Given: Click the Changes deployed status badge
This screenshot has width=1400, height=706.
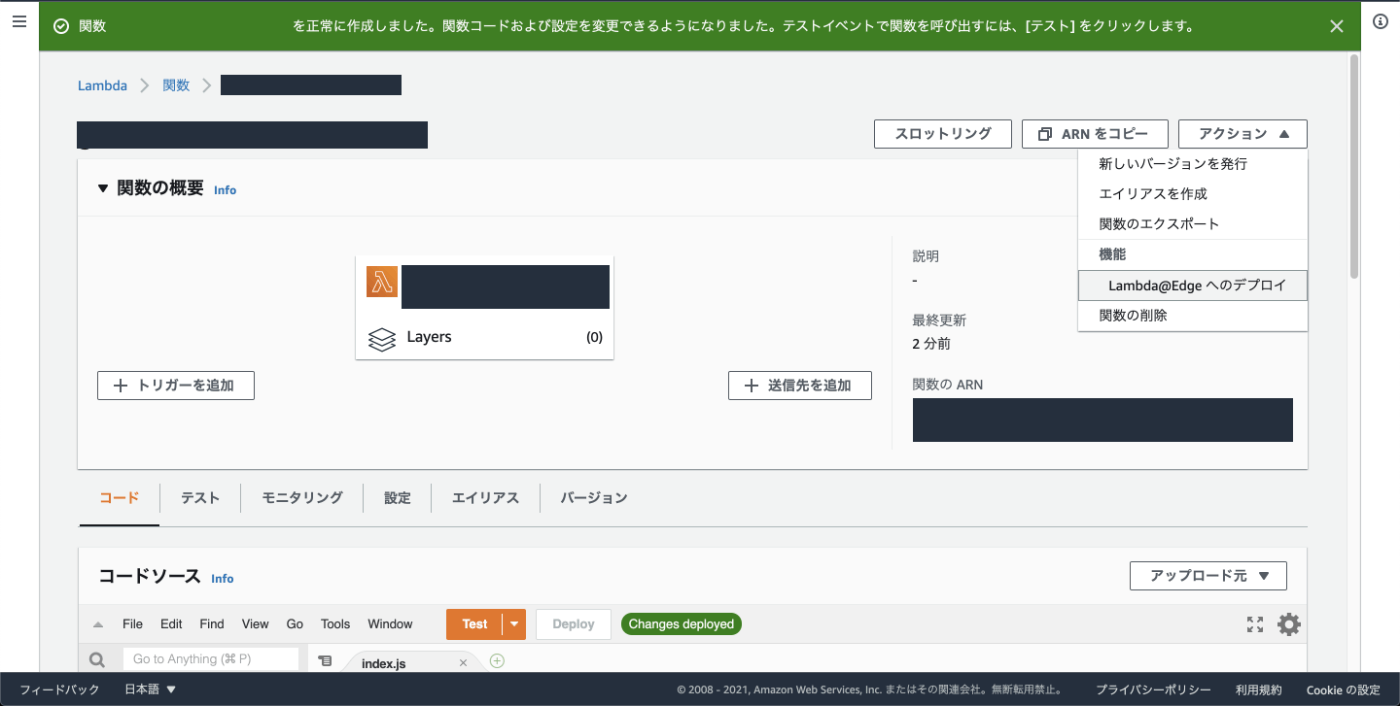Looking at the screenshot, I should pyautogui.click(x=681, y=624).
